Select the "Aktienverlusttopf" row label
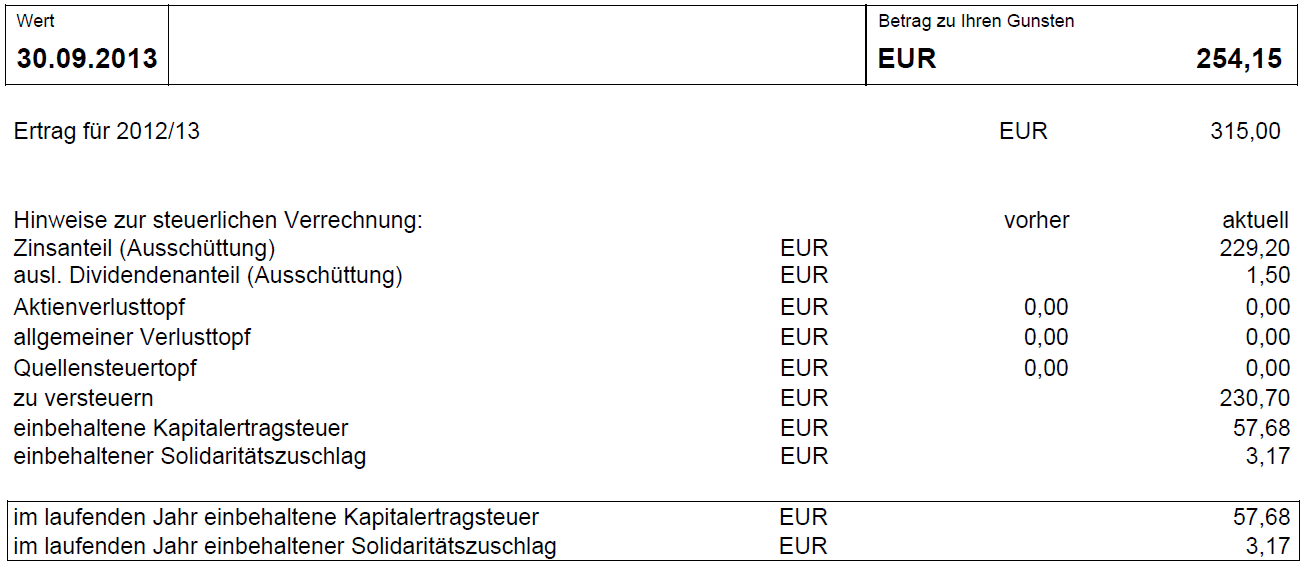1304x563 pixels. pos(99,307)
